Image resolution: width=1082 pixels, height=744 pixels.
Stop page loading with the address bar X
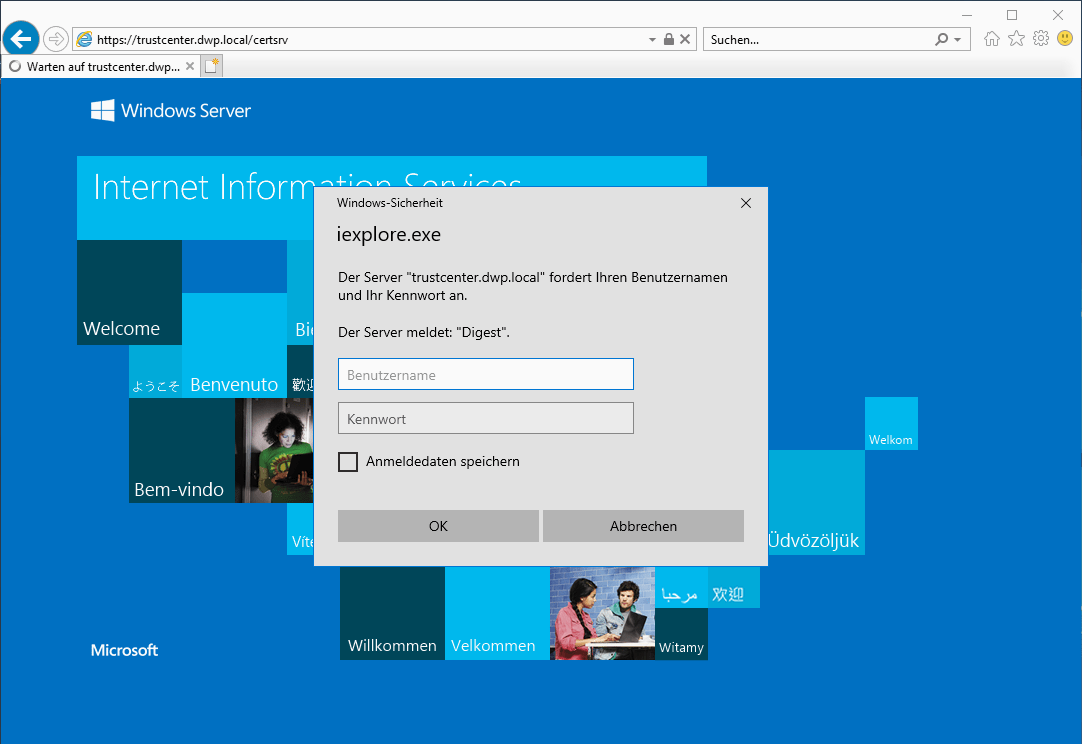tap(685, 39)
